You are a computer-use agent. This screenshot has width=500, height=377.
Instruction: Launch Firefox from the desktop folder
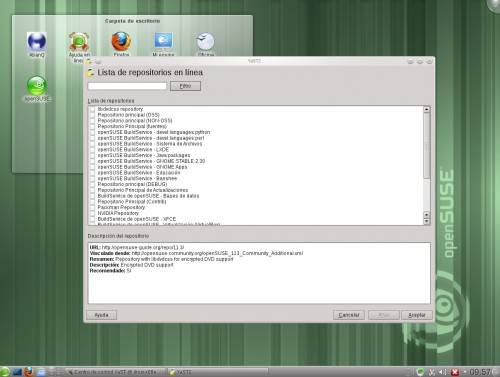tap(121, 43)
